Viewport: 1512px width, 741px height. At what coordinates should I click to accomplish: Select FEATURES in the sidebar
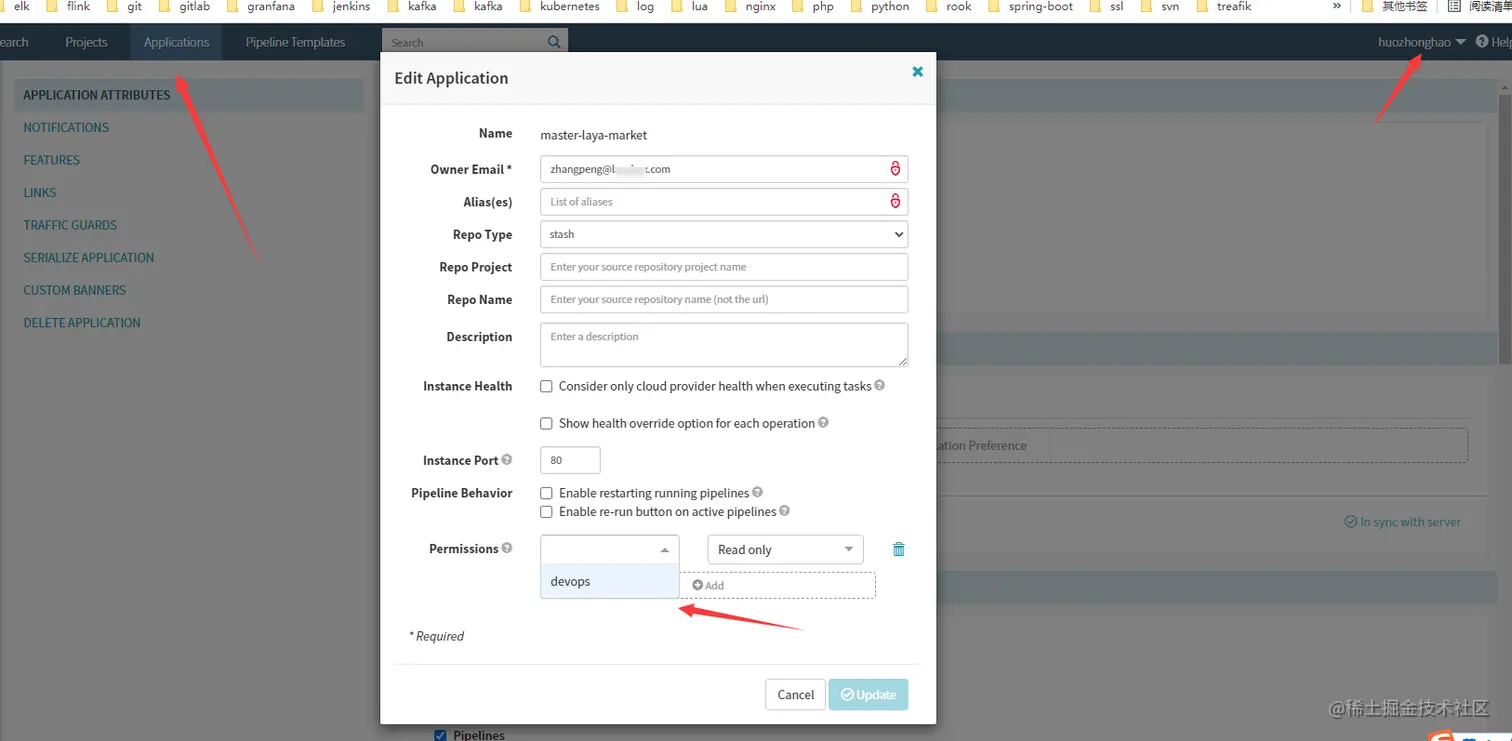[52, 160]
